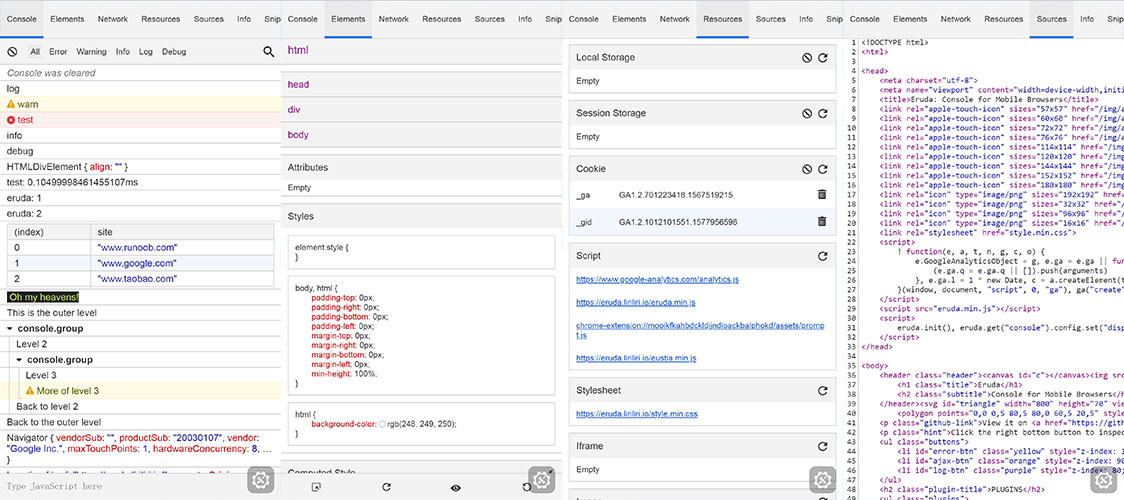This screenshot has height=500, width=1124.
Task: Click the background-color rgb swatch
Action: pyautogui.click(x=383, y=424)
